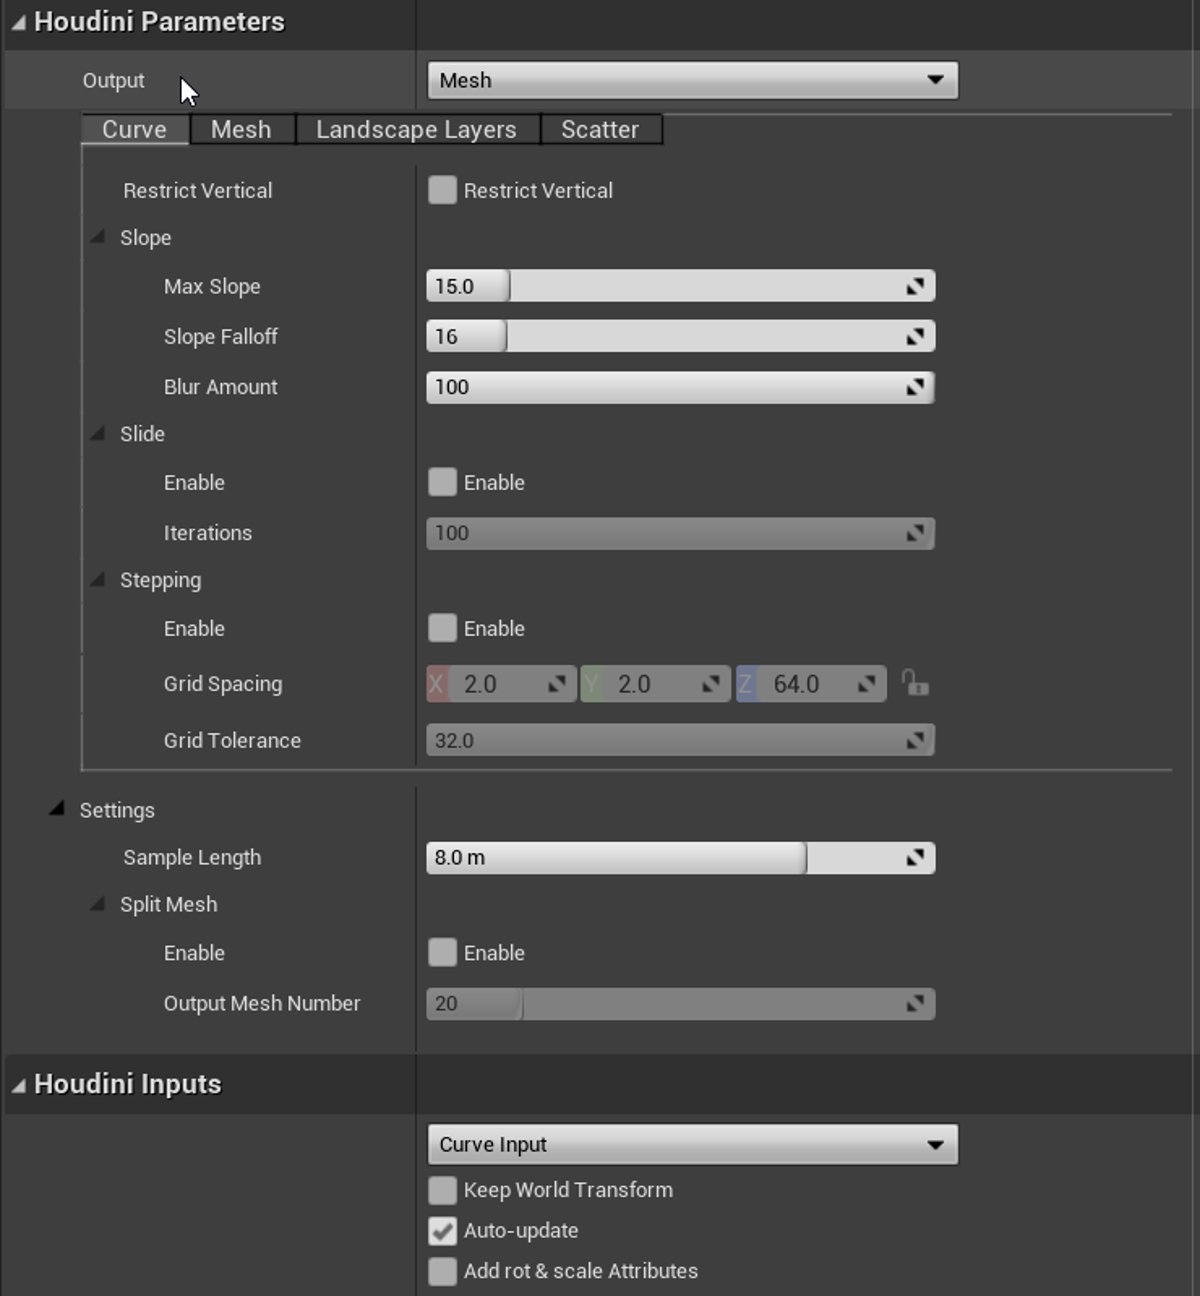Image resolution: width=1200 pixels, height=1296 pixels.
Task: Click the Blur Amount value field
Action: tap(680, 387)
